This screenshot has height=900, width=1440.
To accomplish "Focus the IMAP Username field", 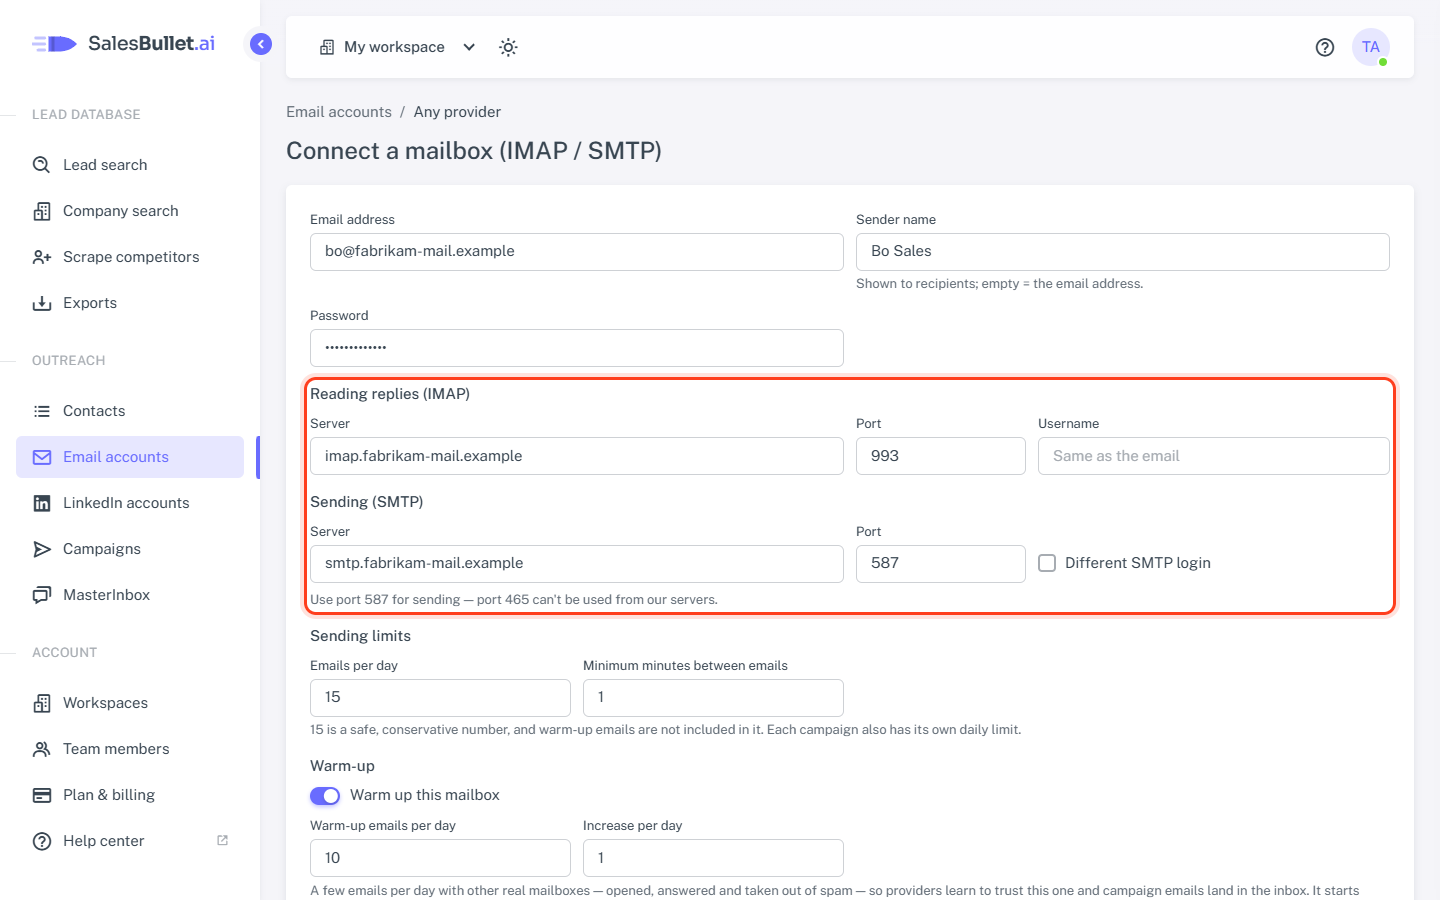I will pyautogui.click(x=1214, y=456).
